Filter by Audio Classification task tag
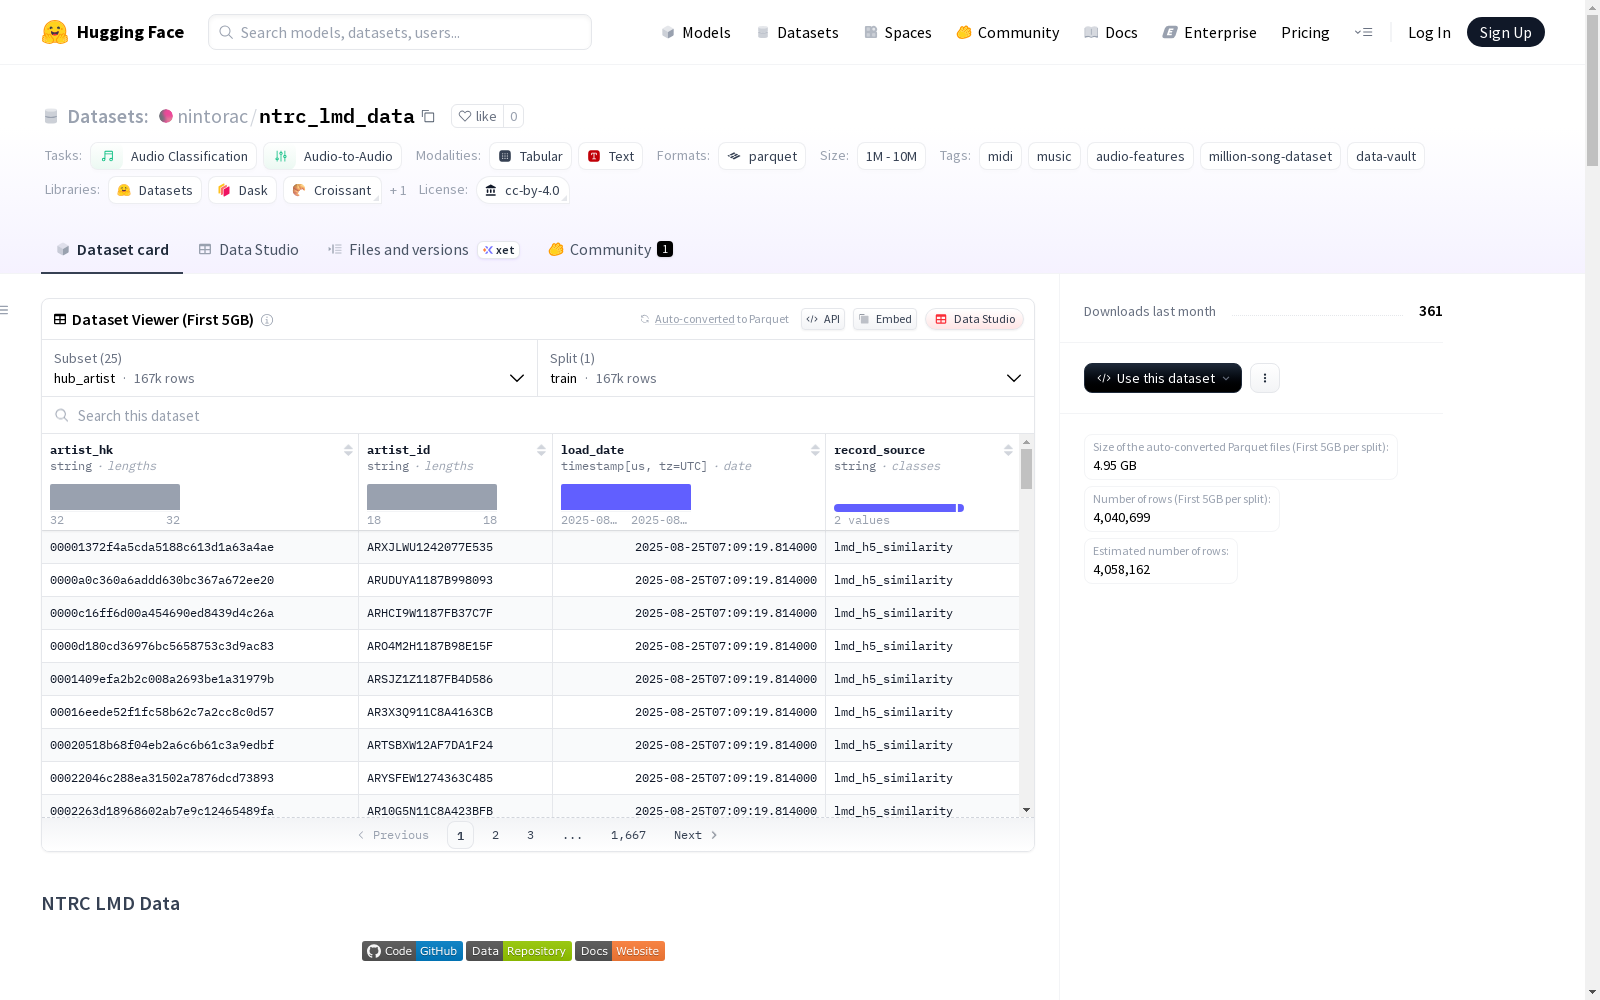 tap(174, 156)
